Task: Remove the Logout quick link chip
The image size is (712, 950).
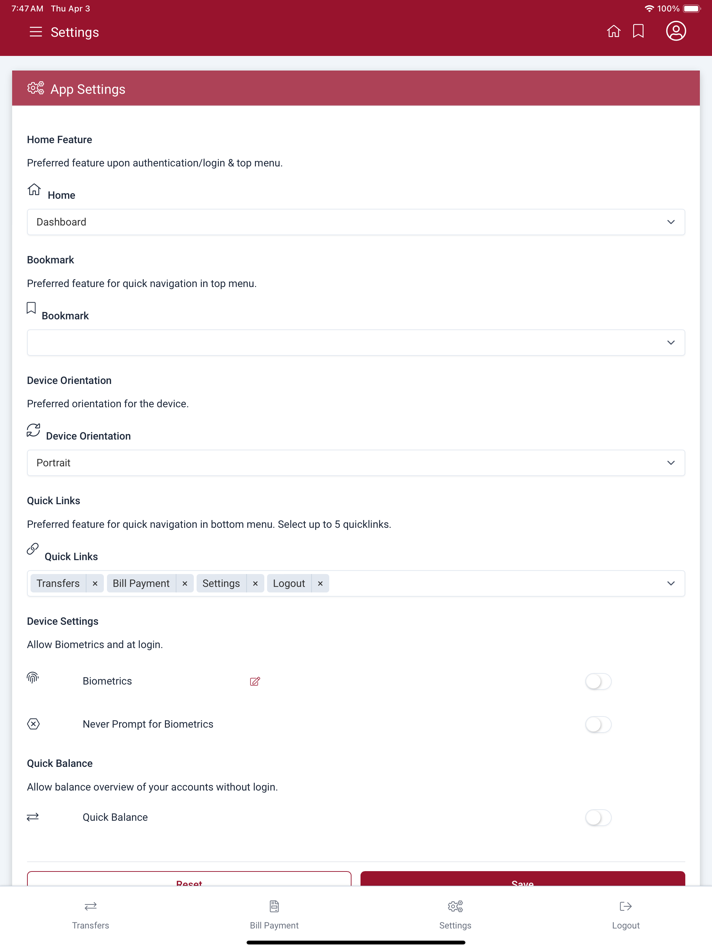Action: pyautogui.click(x=320, y=583)
